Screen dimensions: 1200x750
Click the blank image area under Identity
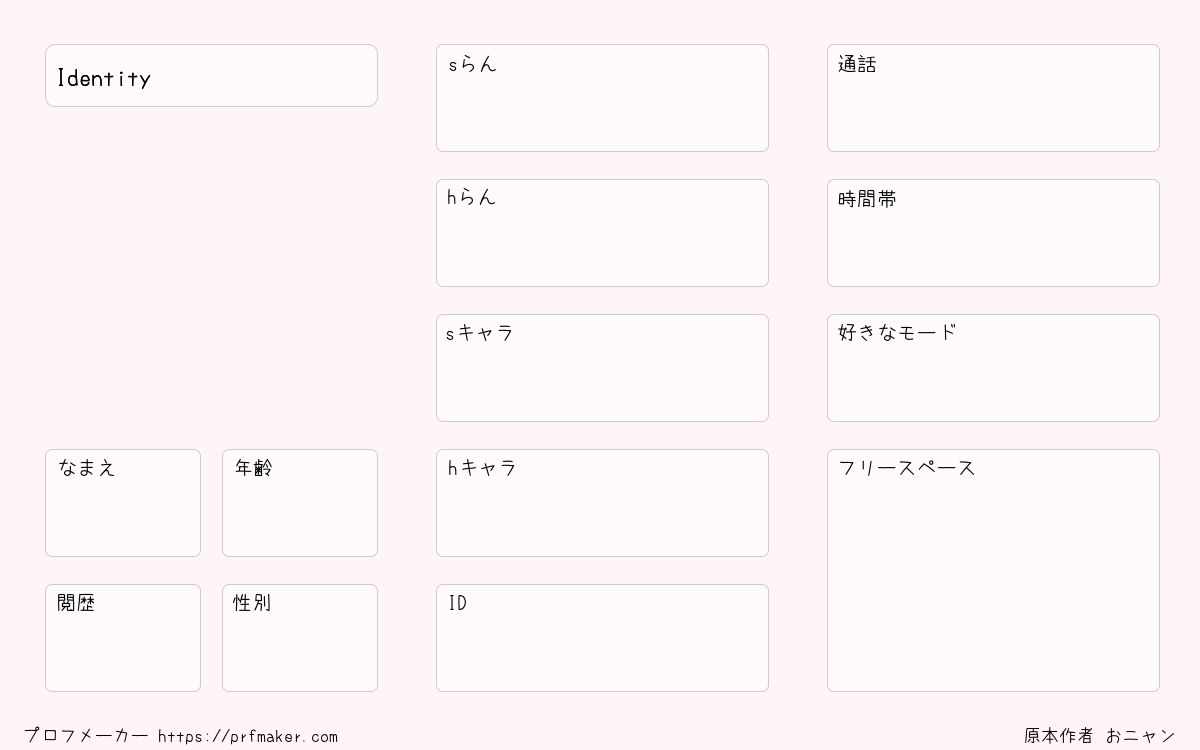click(x=211, y=275)
